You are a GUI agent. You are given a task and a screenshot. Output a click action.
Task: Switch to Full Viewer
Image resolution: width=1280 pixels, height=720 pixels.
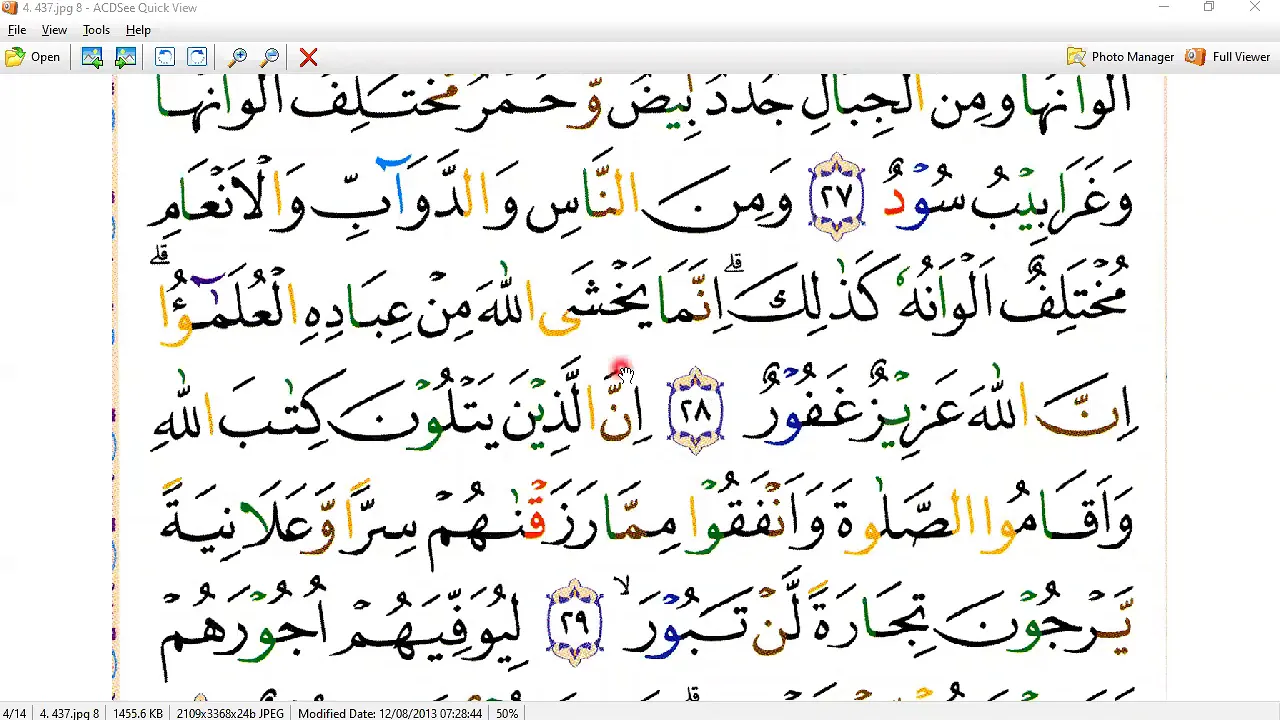1228,57
